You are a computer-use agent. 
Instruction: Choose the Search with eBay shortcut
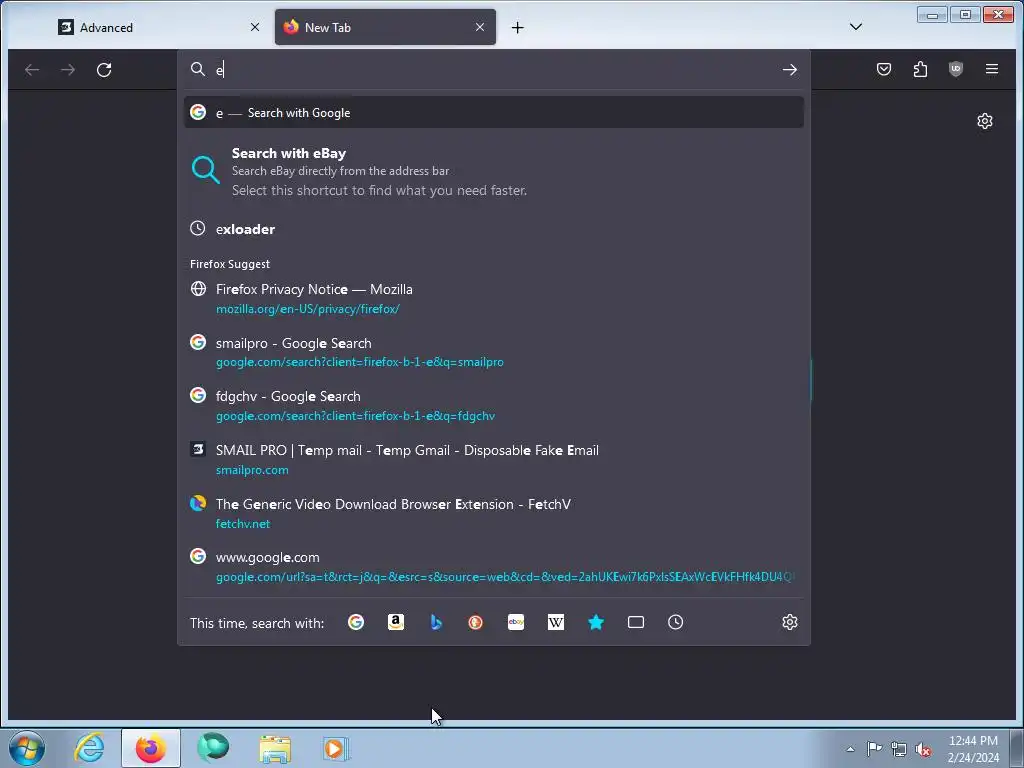click(x=494, y=172)
